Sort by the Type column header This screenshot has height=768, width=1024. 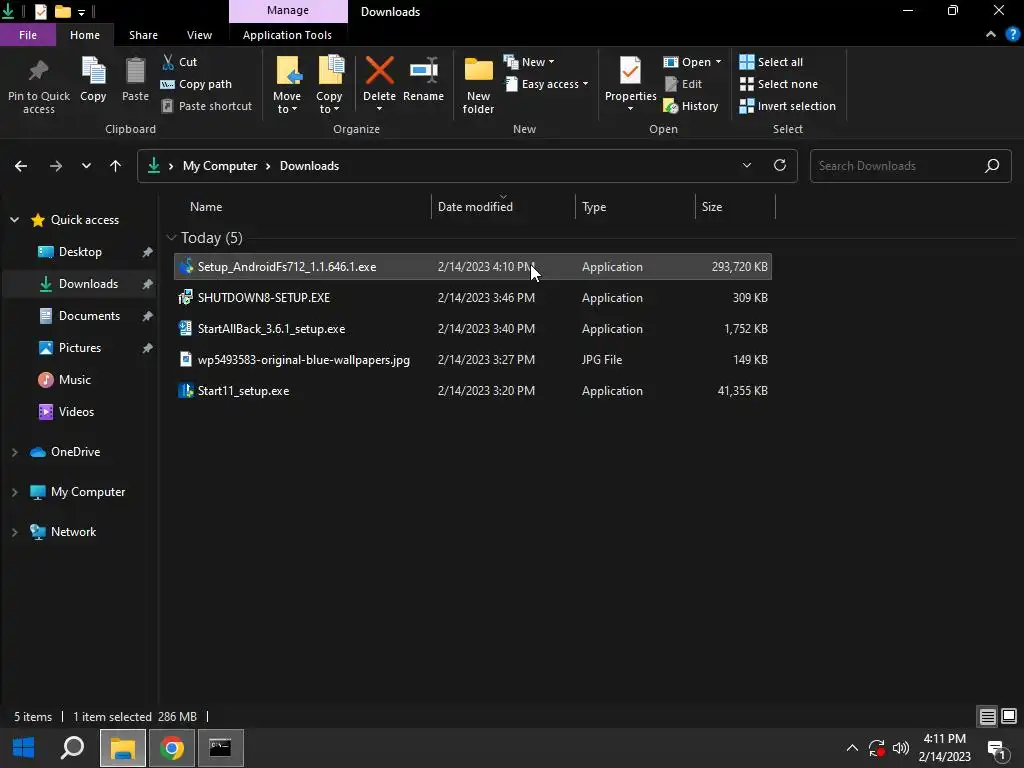coord(635,206)
